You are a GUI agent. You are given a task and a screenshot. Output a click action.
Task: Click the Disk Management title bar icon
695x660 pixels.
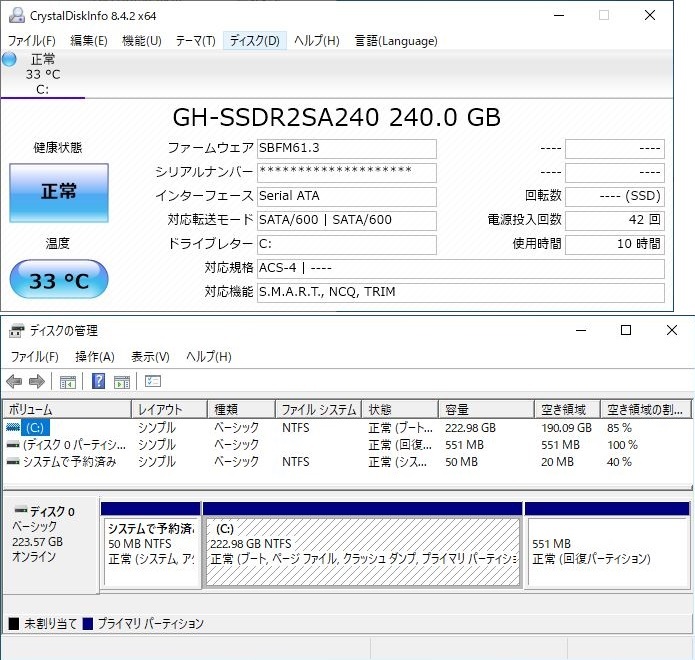tap(17, 331)
